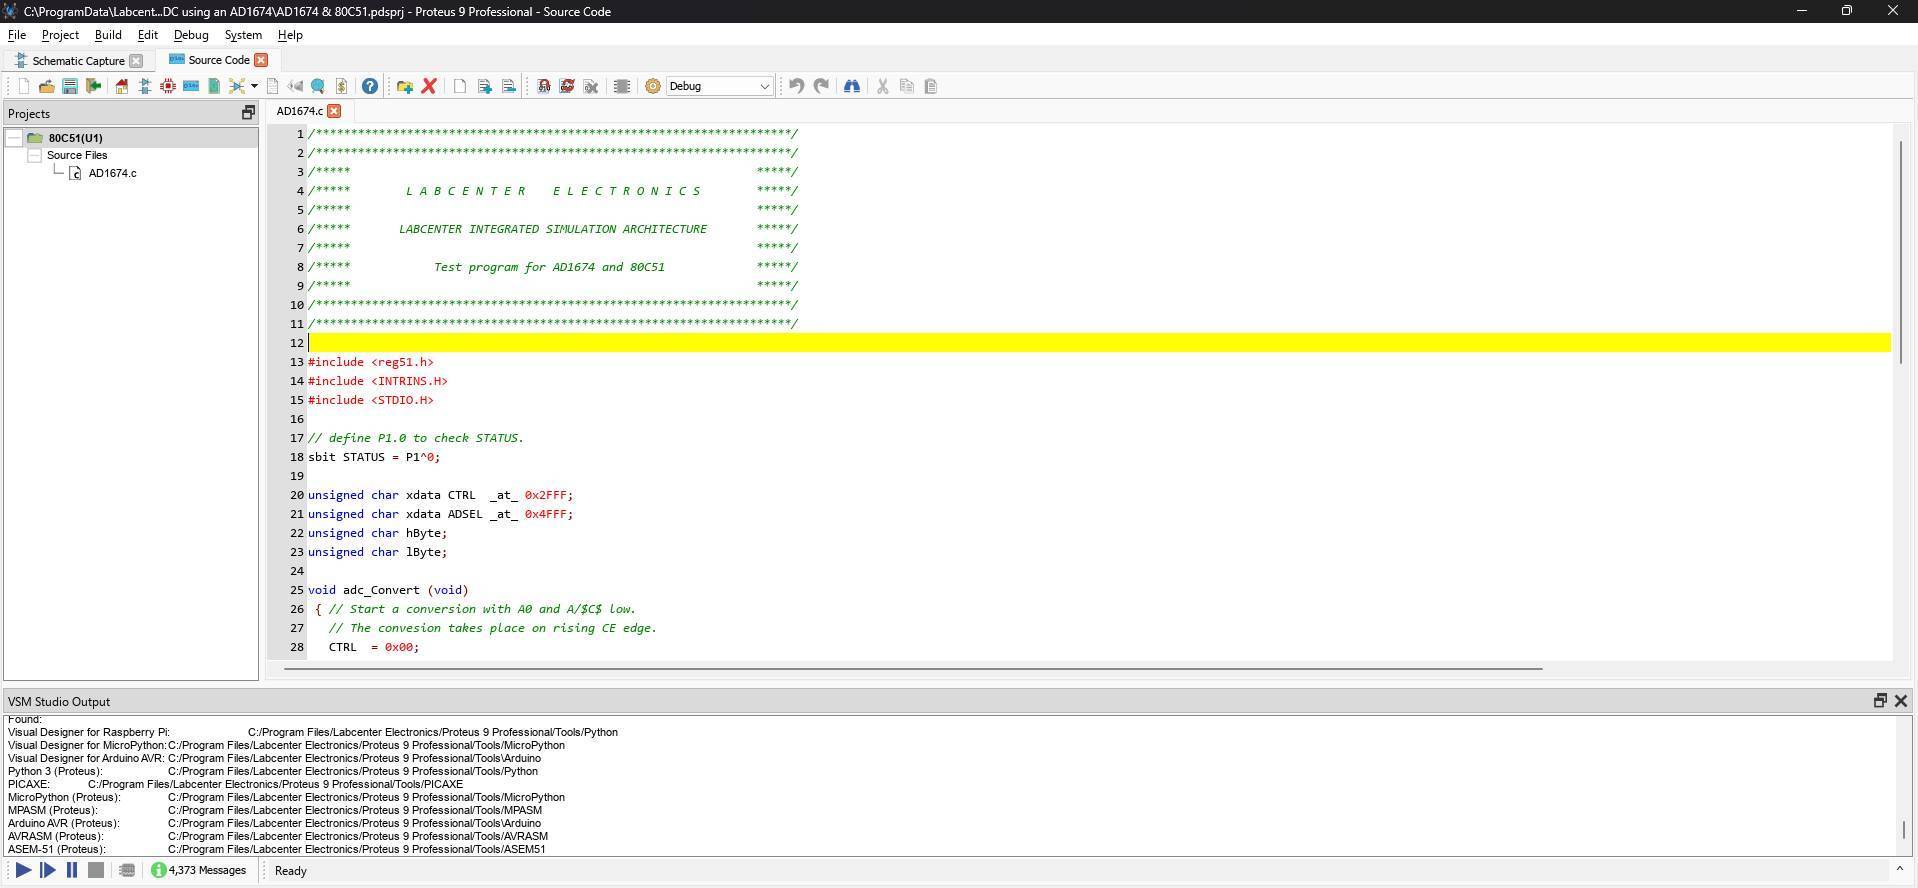Click the 4,373 Messages indicator
Image resolution: width=1918 pixels, height=888 pixels.
pyautogui.click(x=199, y=871)
